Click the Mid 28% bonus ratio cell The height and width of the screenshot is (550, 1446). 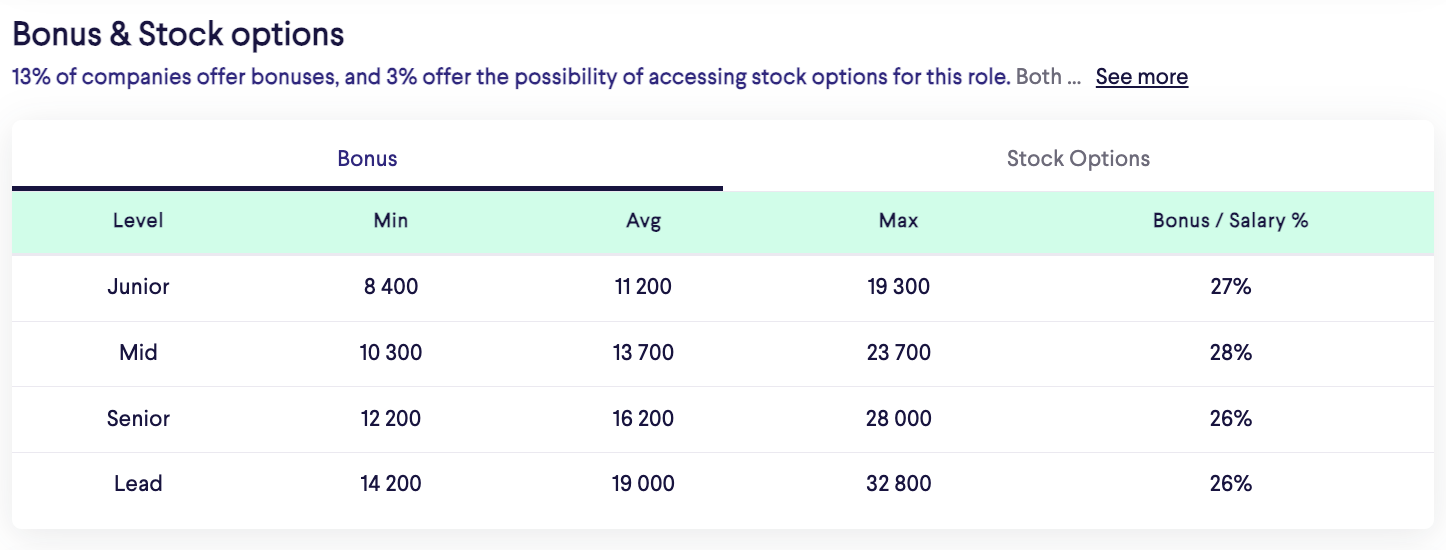point(1231,353)
